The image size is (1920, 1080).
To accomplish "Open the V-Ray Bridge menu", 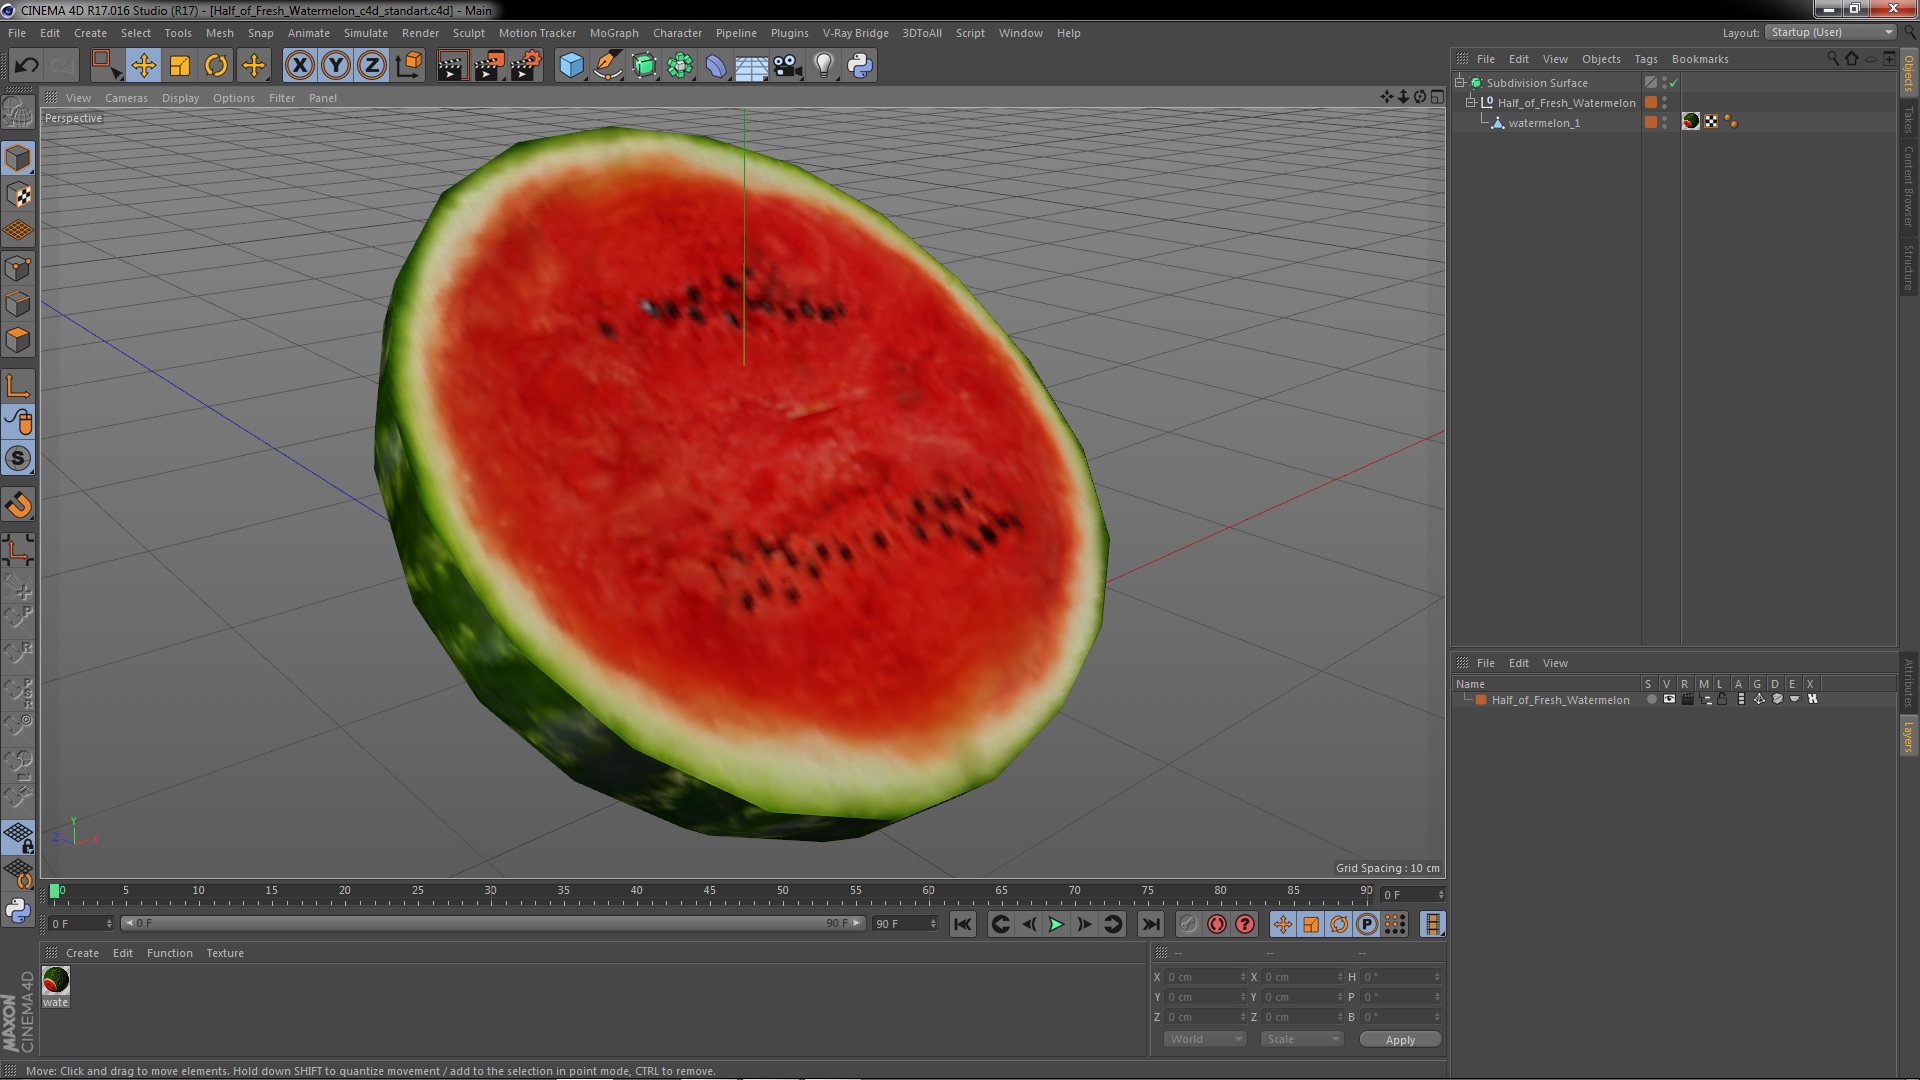I will click(855, 33).
